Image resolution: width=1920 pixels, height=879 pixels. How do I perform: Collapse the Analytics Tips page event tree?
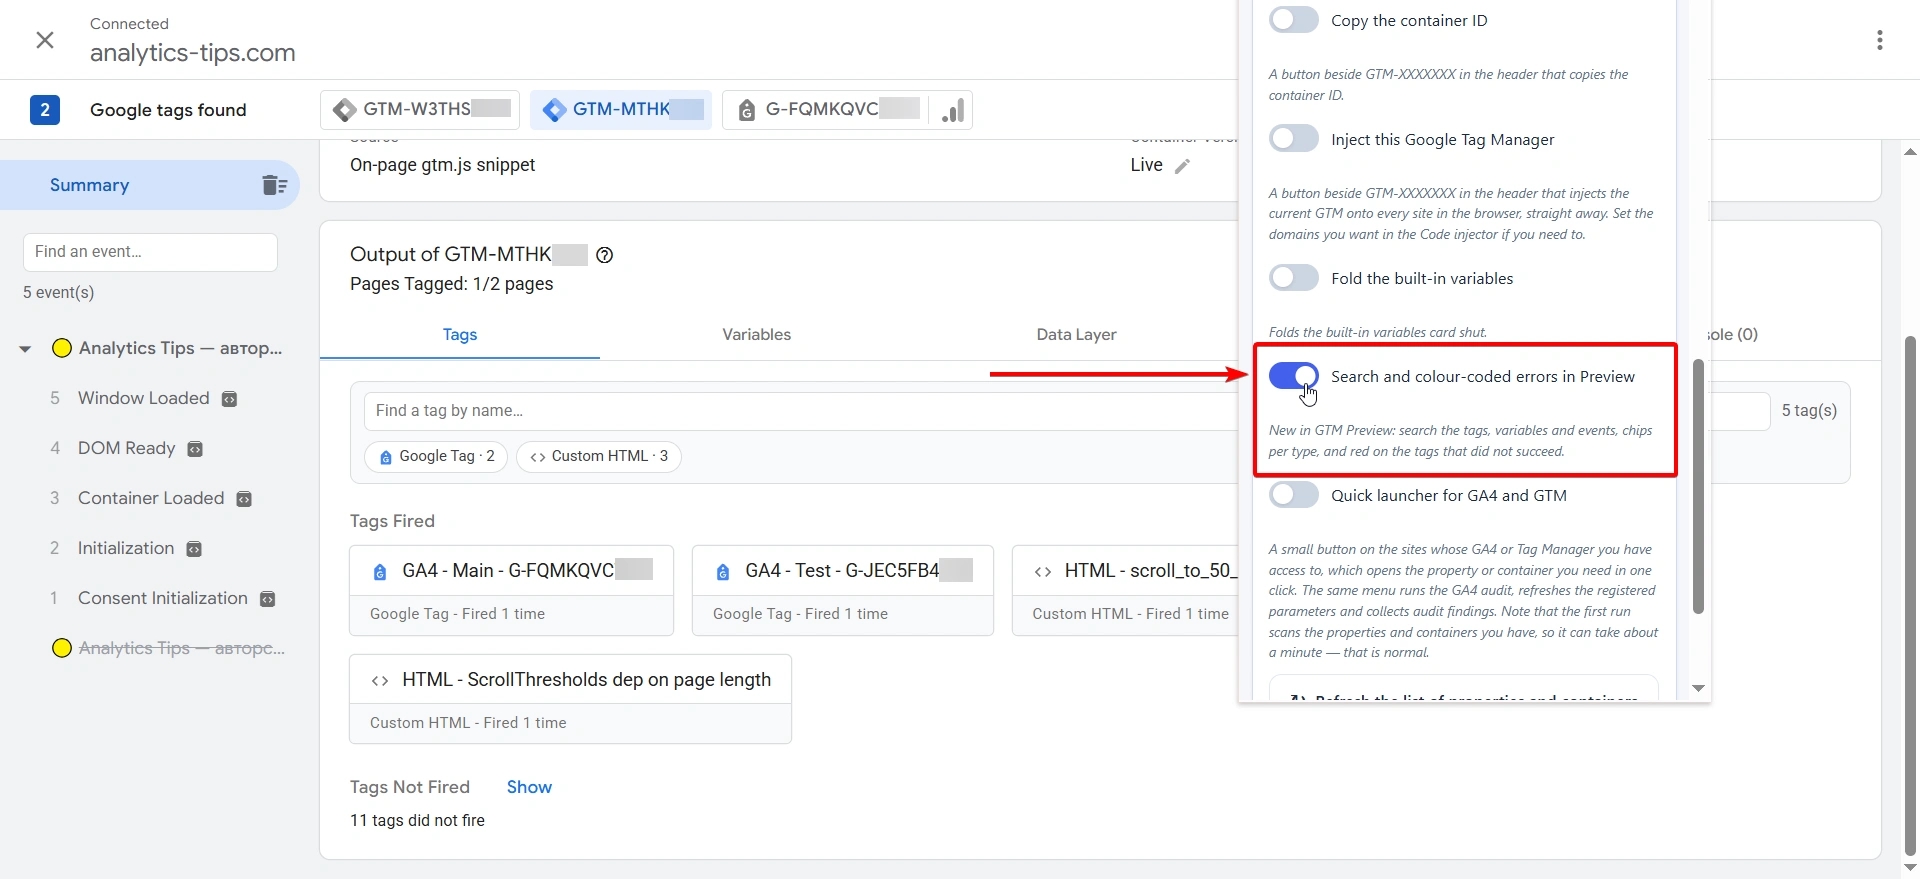point(25,349)
